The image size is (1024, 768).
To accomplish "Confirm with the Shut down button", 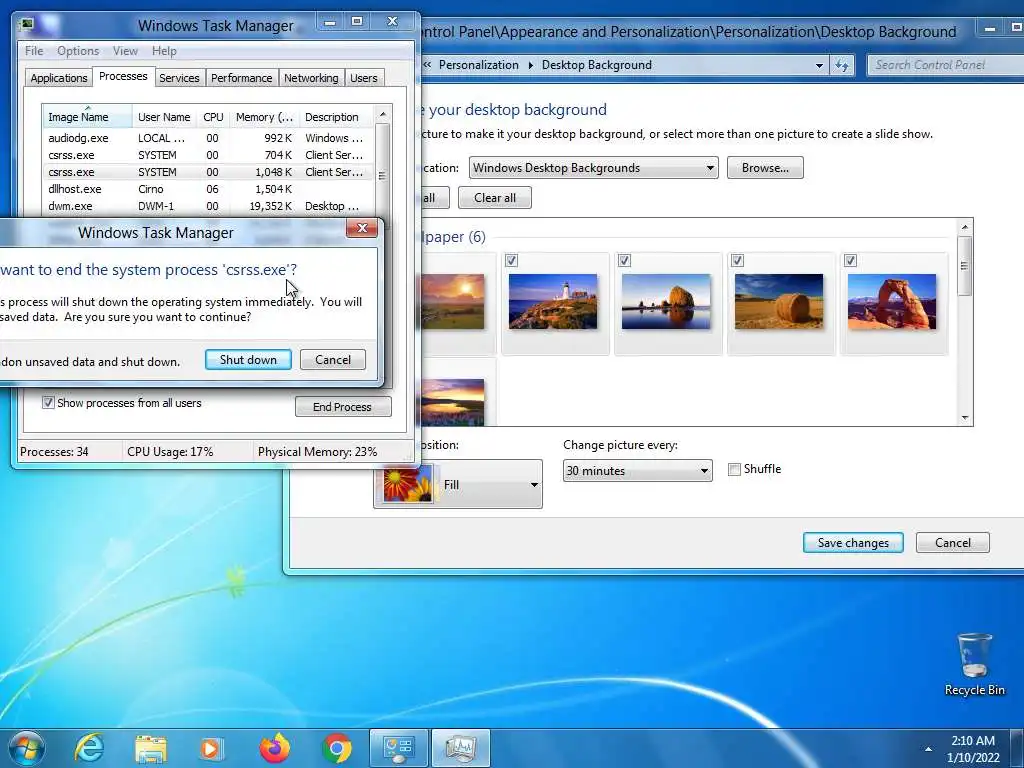I will point(248,360).
